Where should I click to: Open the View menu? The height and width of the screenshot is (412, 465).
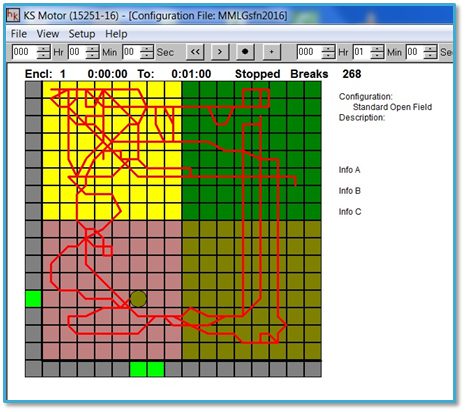click(x=48, y=34)
